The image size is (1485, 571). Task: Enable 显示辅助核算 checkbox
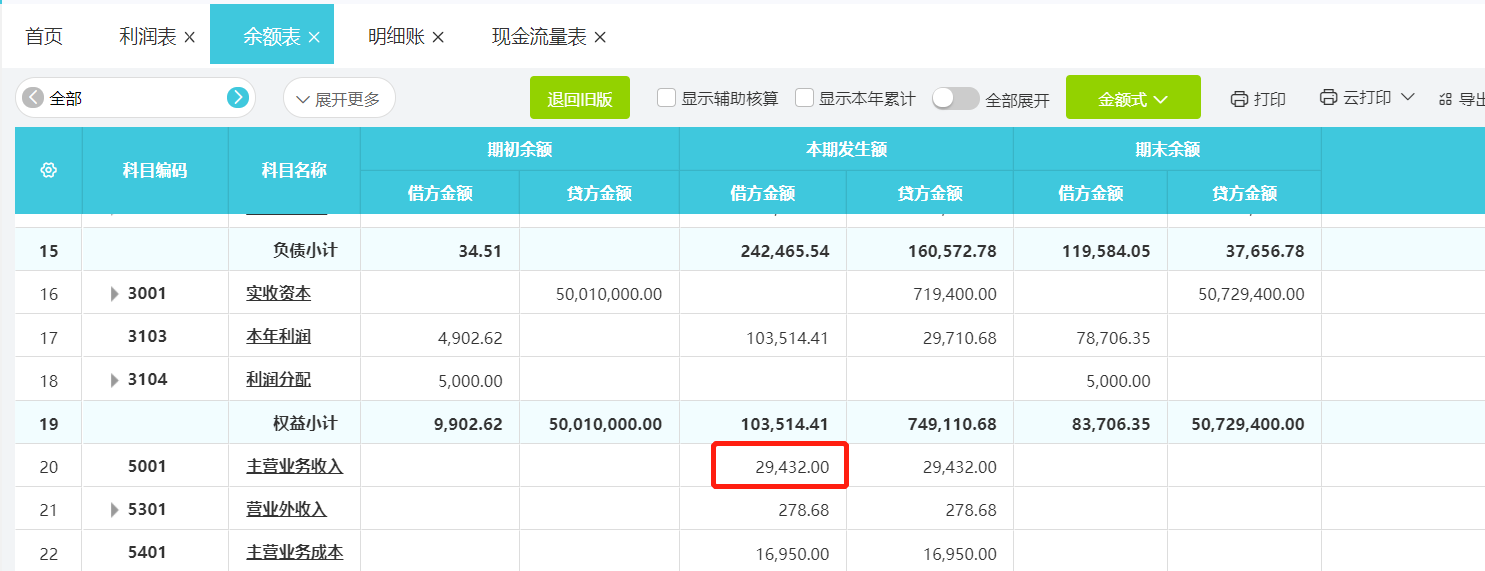[x=667, y=98]
